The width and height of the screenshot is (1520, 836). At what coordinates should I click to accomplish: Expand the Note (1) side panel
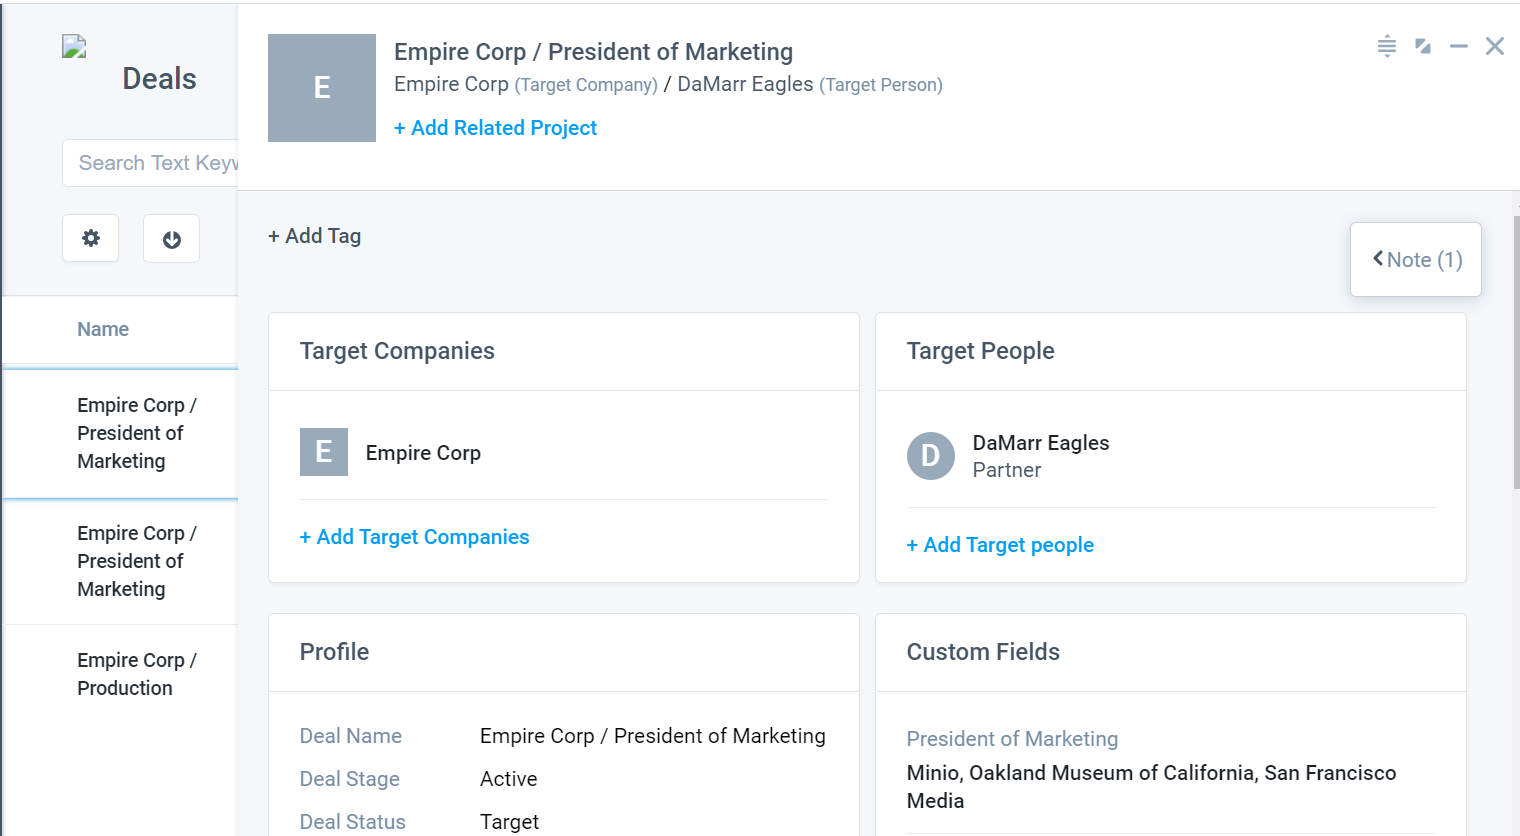coord(1416,260)
